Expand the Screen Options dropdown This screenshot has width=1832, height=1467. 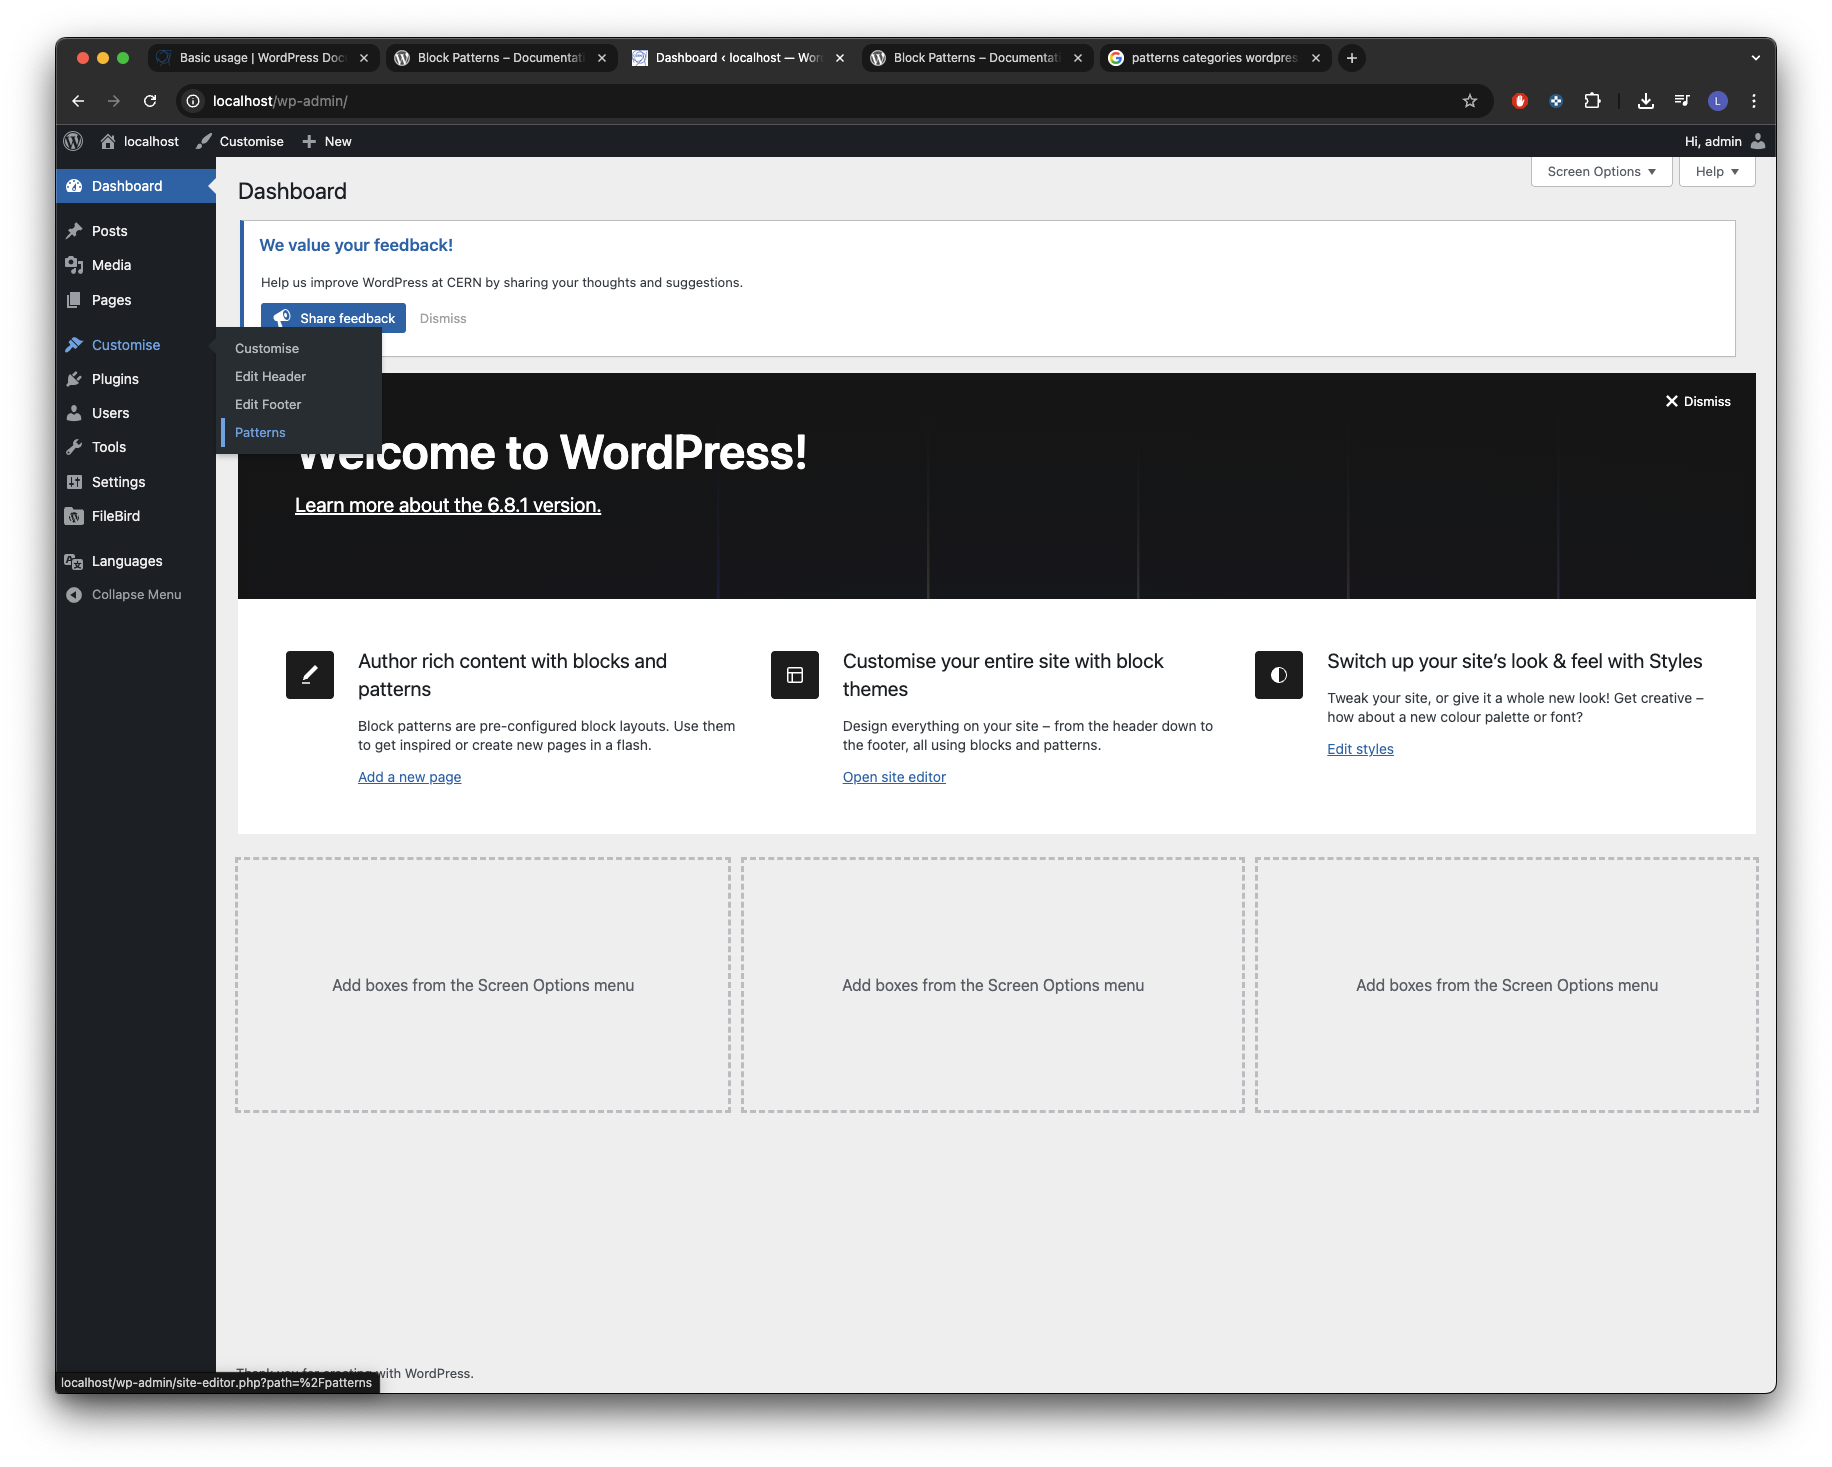[1601, 171]
